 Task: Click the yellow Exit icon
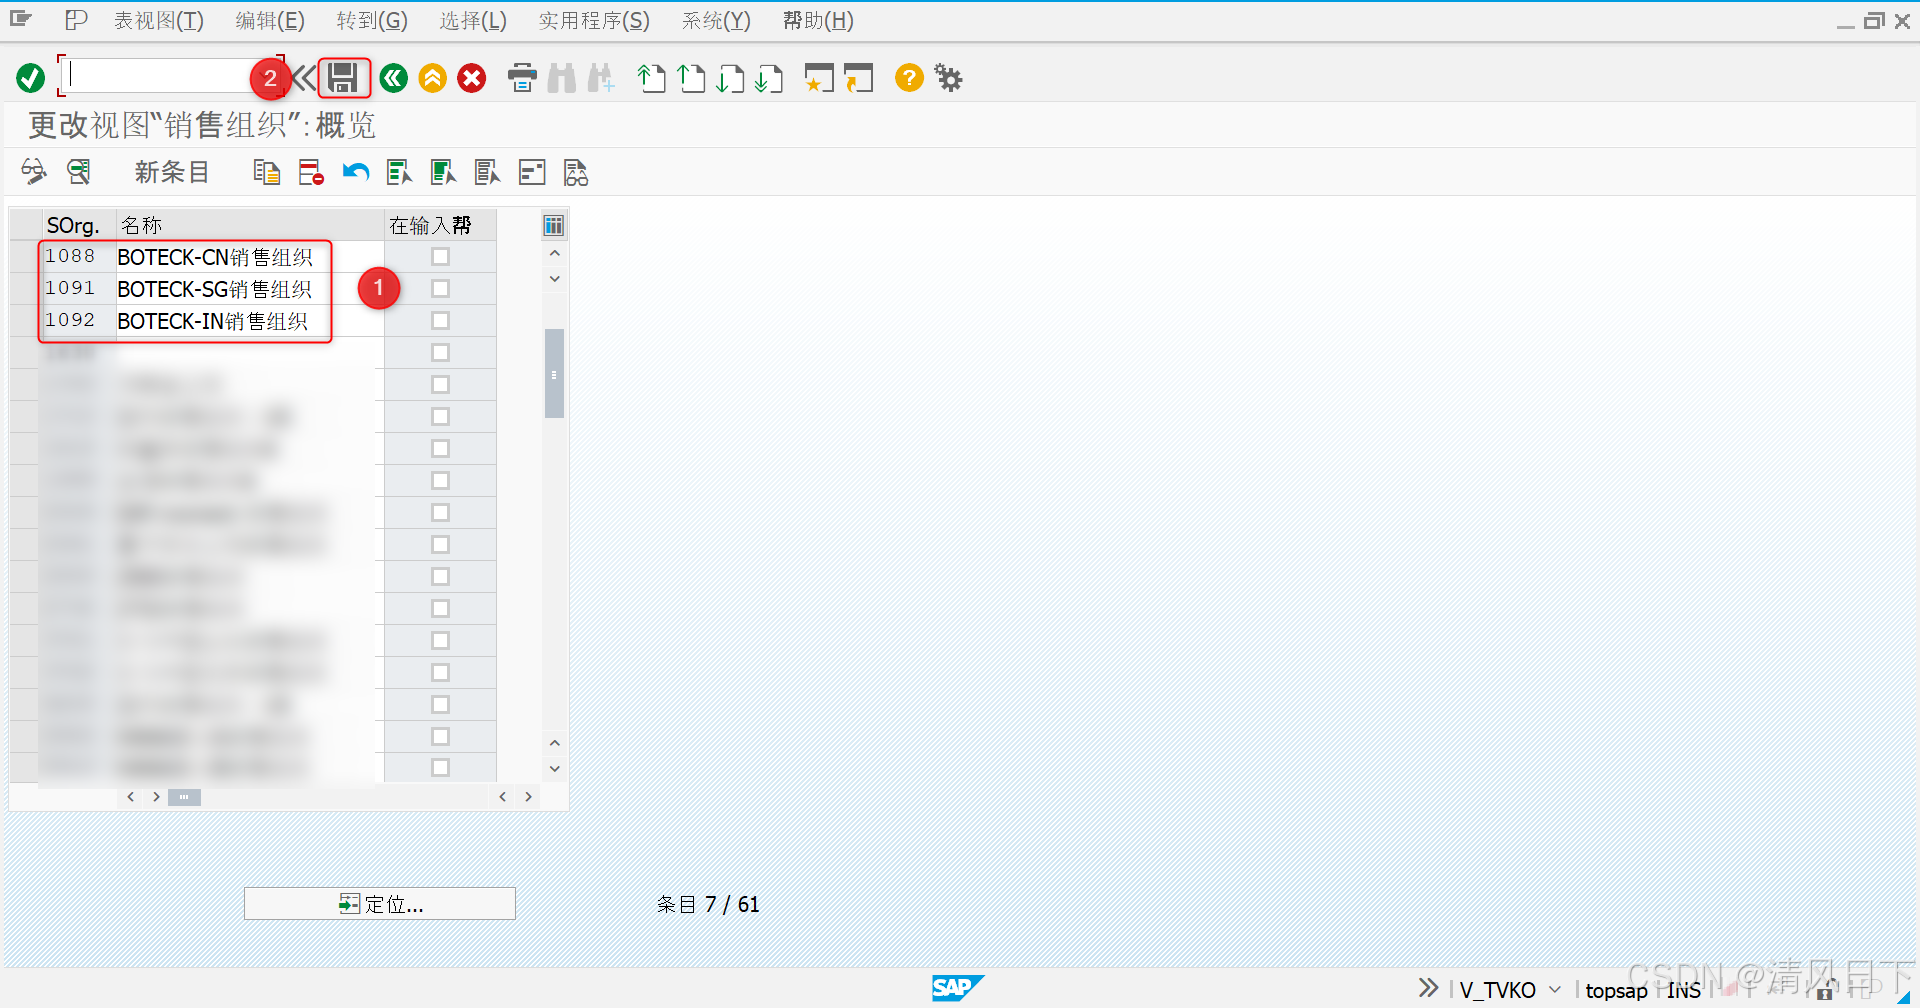point(433,78)
